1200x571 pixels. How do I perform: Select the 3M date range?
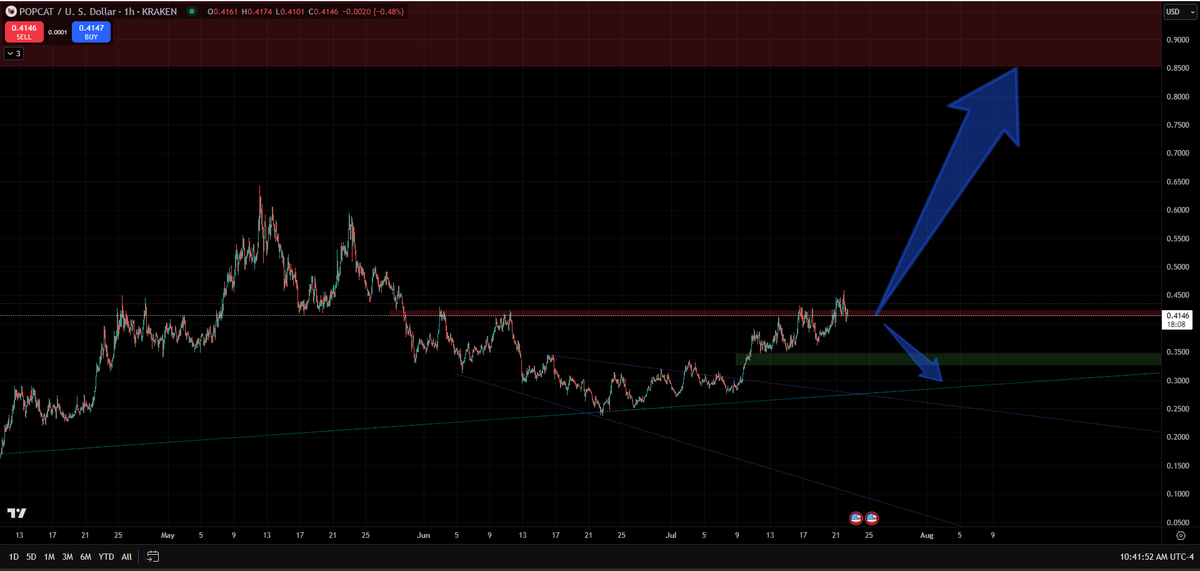click(67, 555)
